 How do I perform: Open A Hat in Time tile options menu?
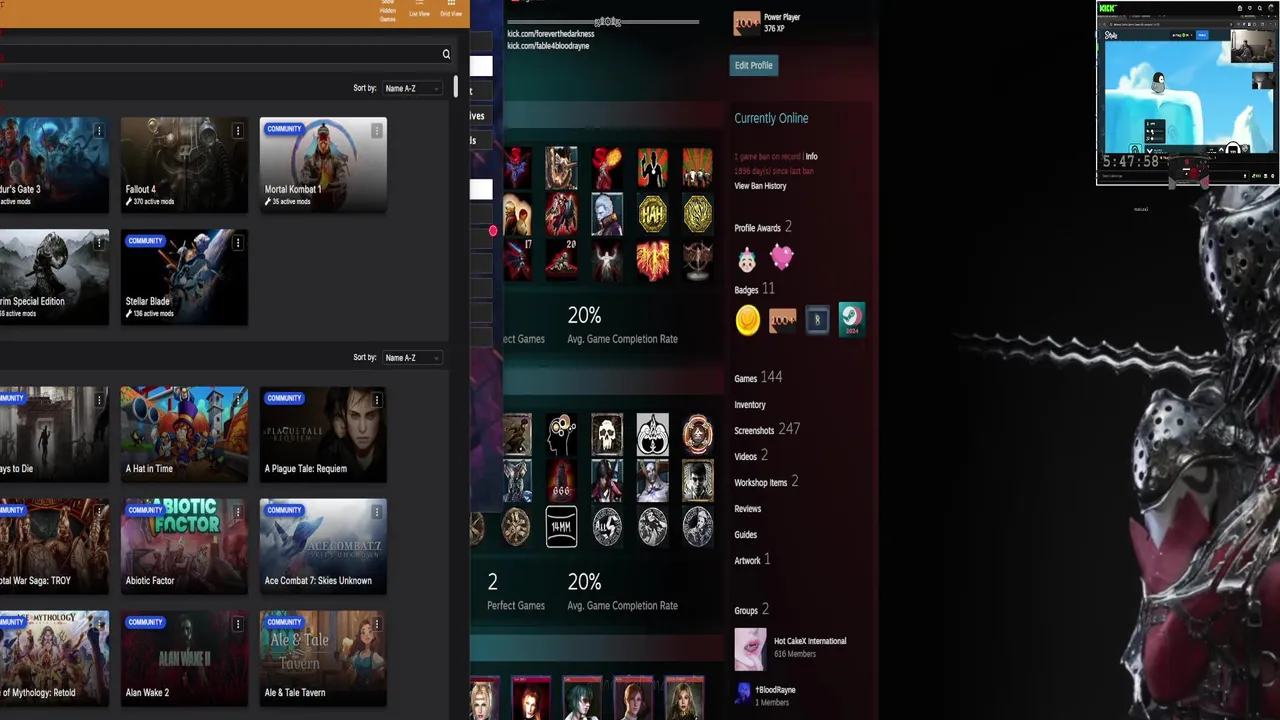click(x=237, y=401)
